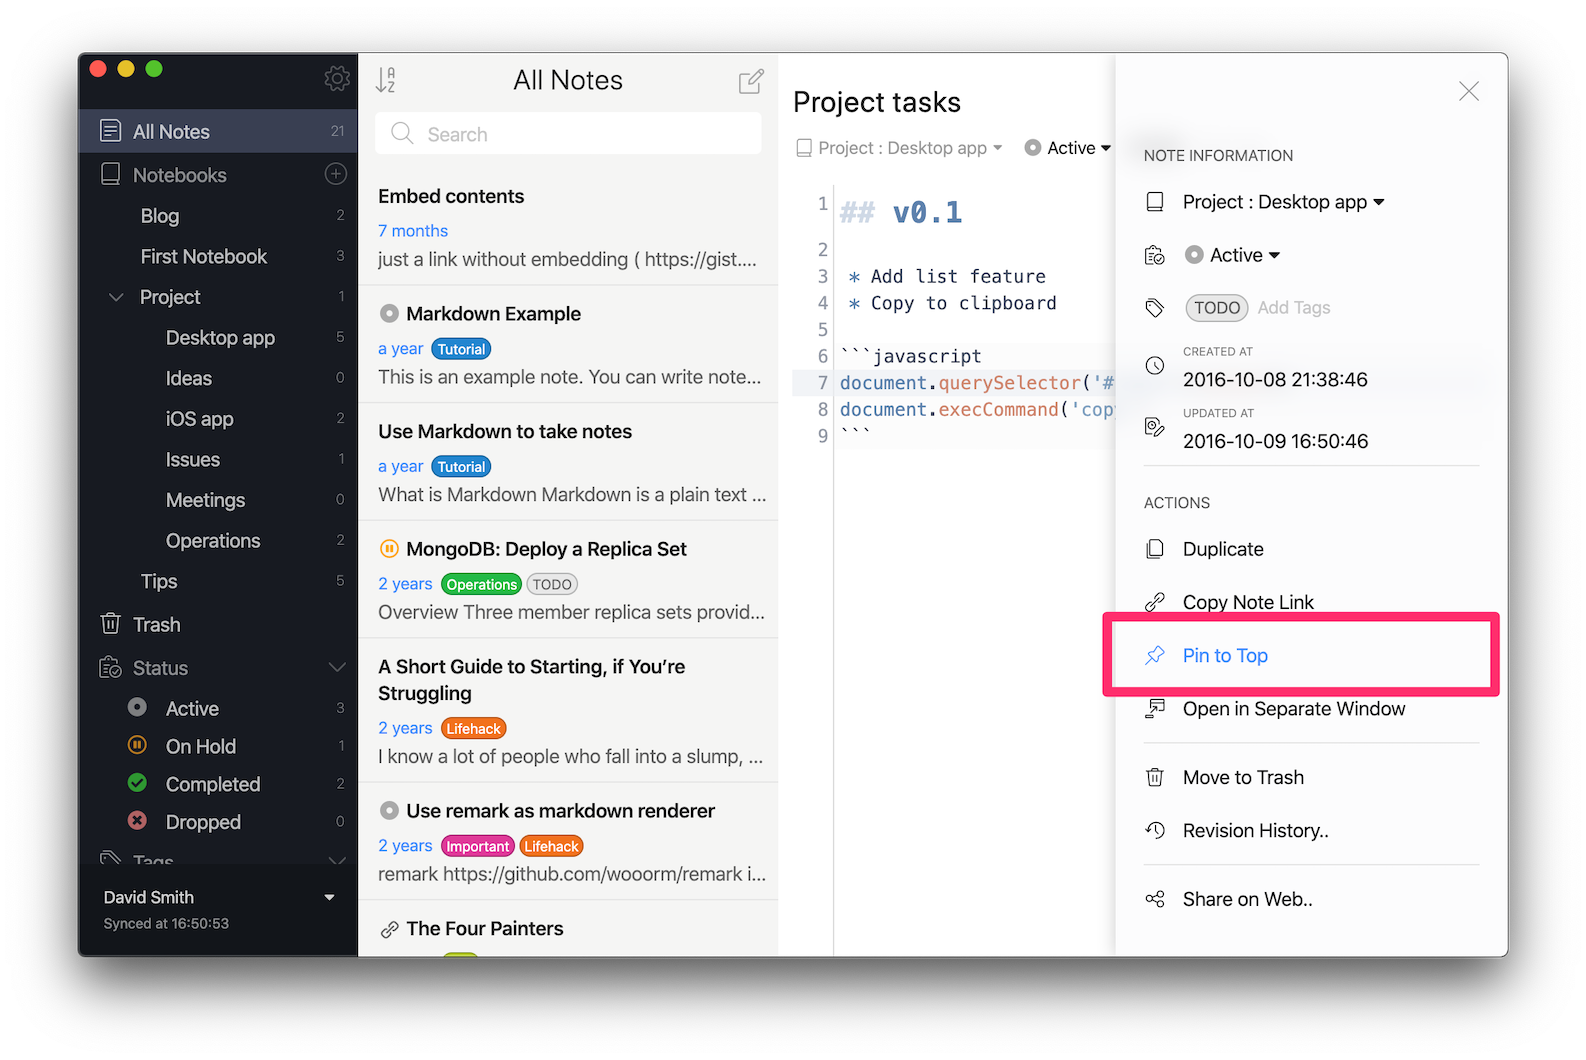The image size is (1586, 1060).
Task: Click the Revision History clock icon
Action: pos(1155,830)
